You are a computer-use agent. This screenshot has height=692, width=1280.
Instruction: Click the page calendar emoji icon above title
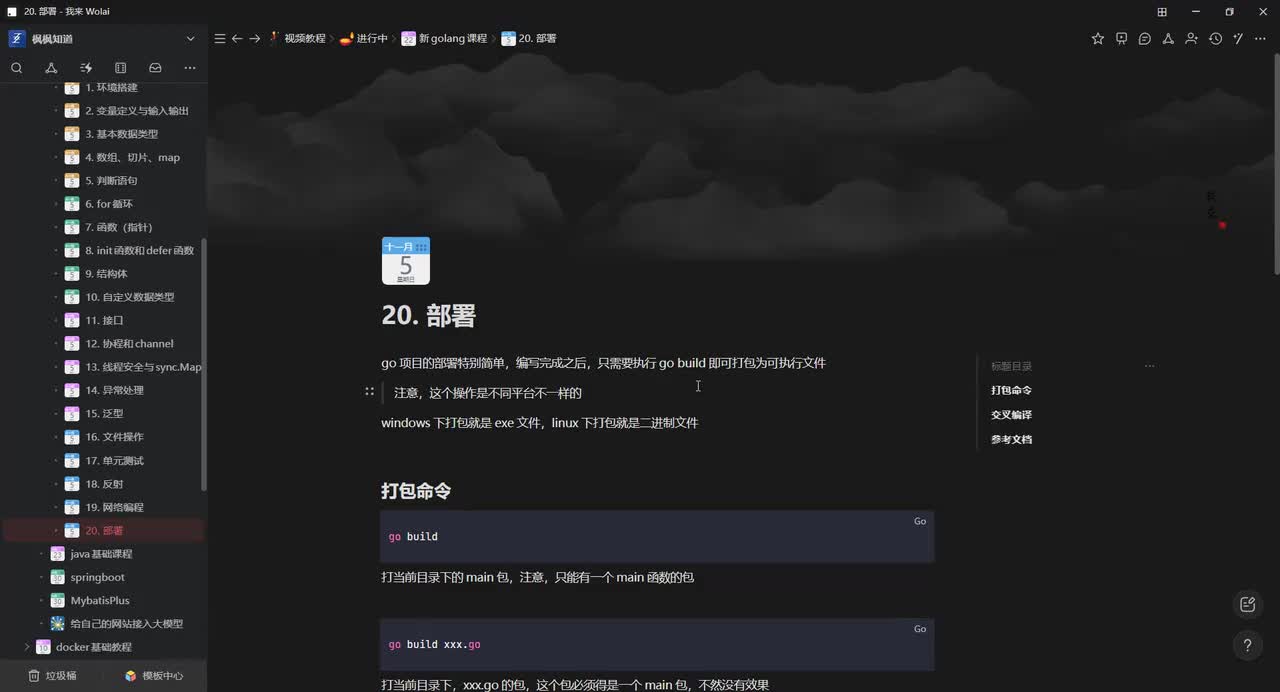(x=406, y=261)
